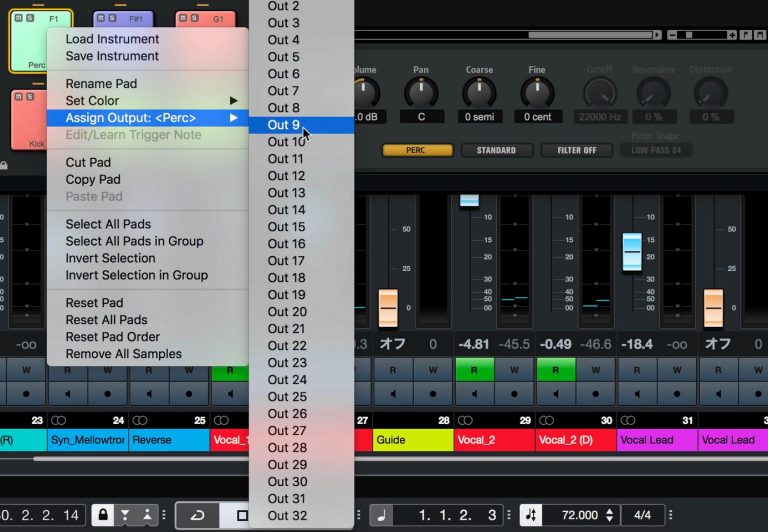Mute the Kick pad
The image size is (768, 532).
(19, 97)
